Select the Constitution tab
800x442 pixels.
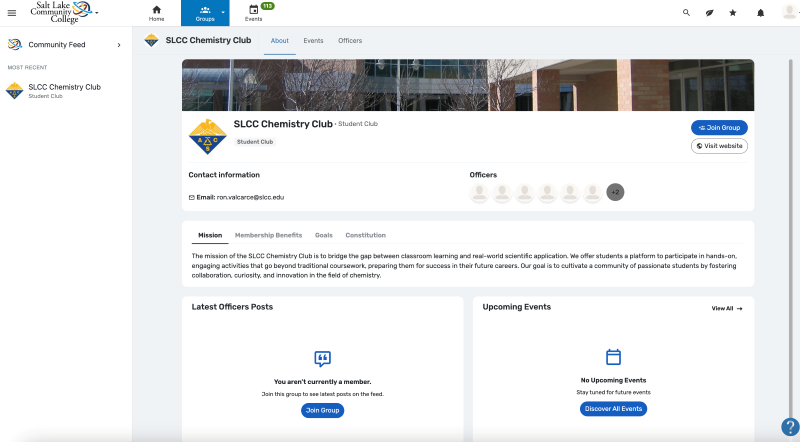[365, 235]
